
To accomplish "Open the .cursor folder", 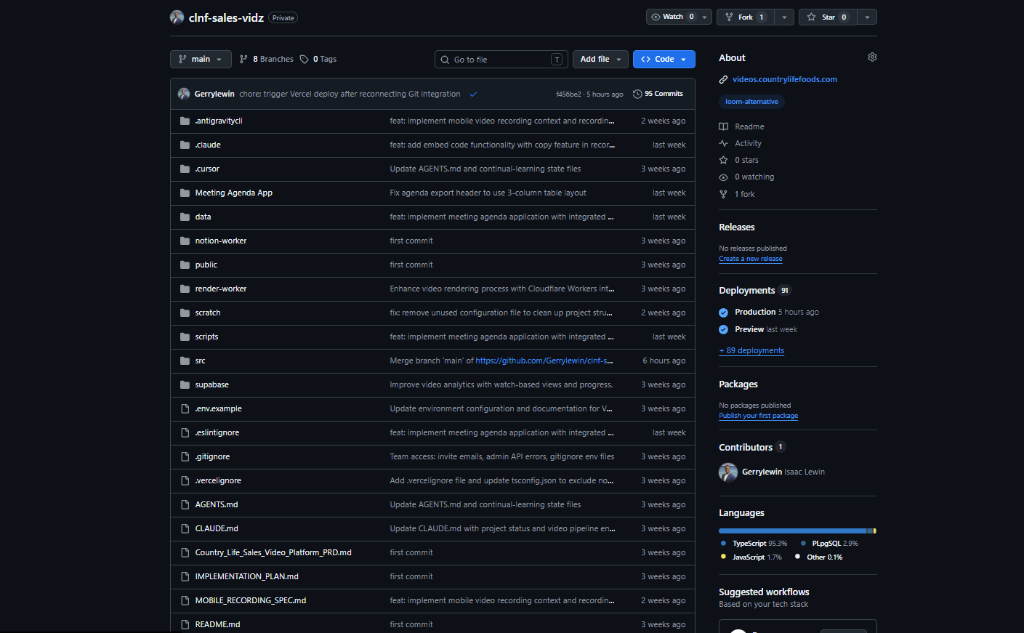I will point(207,169).
